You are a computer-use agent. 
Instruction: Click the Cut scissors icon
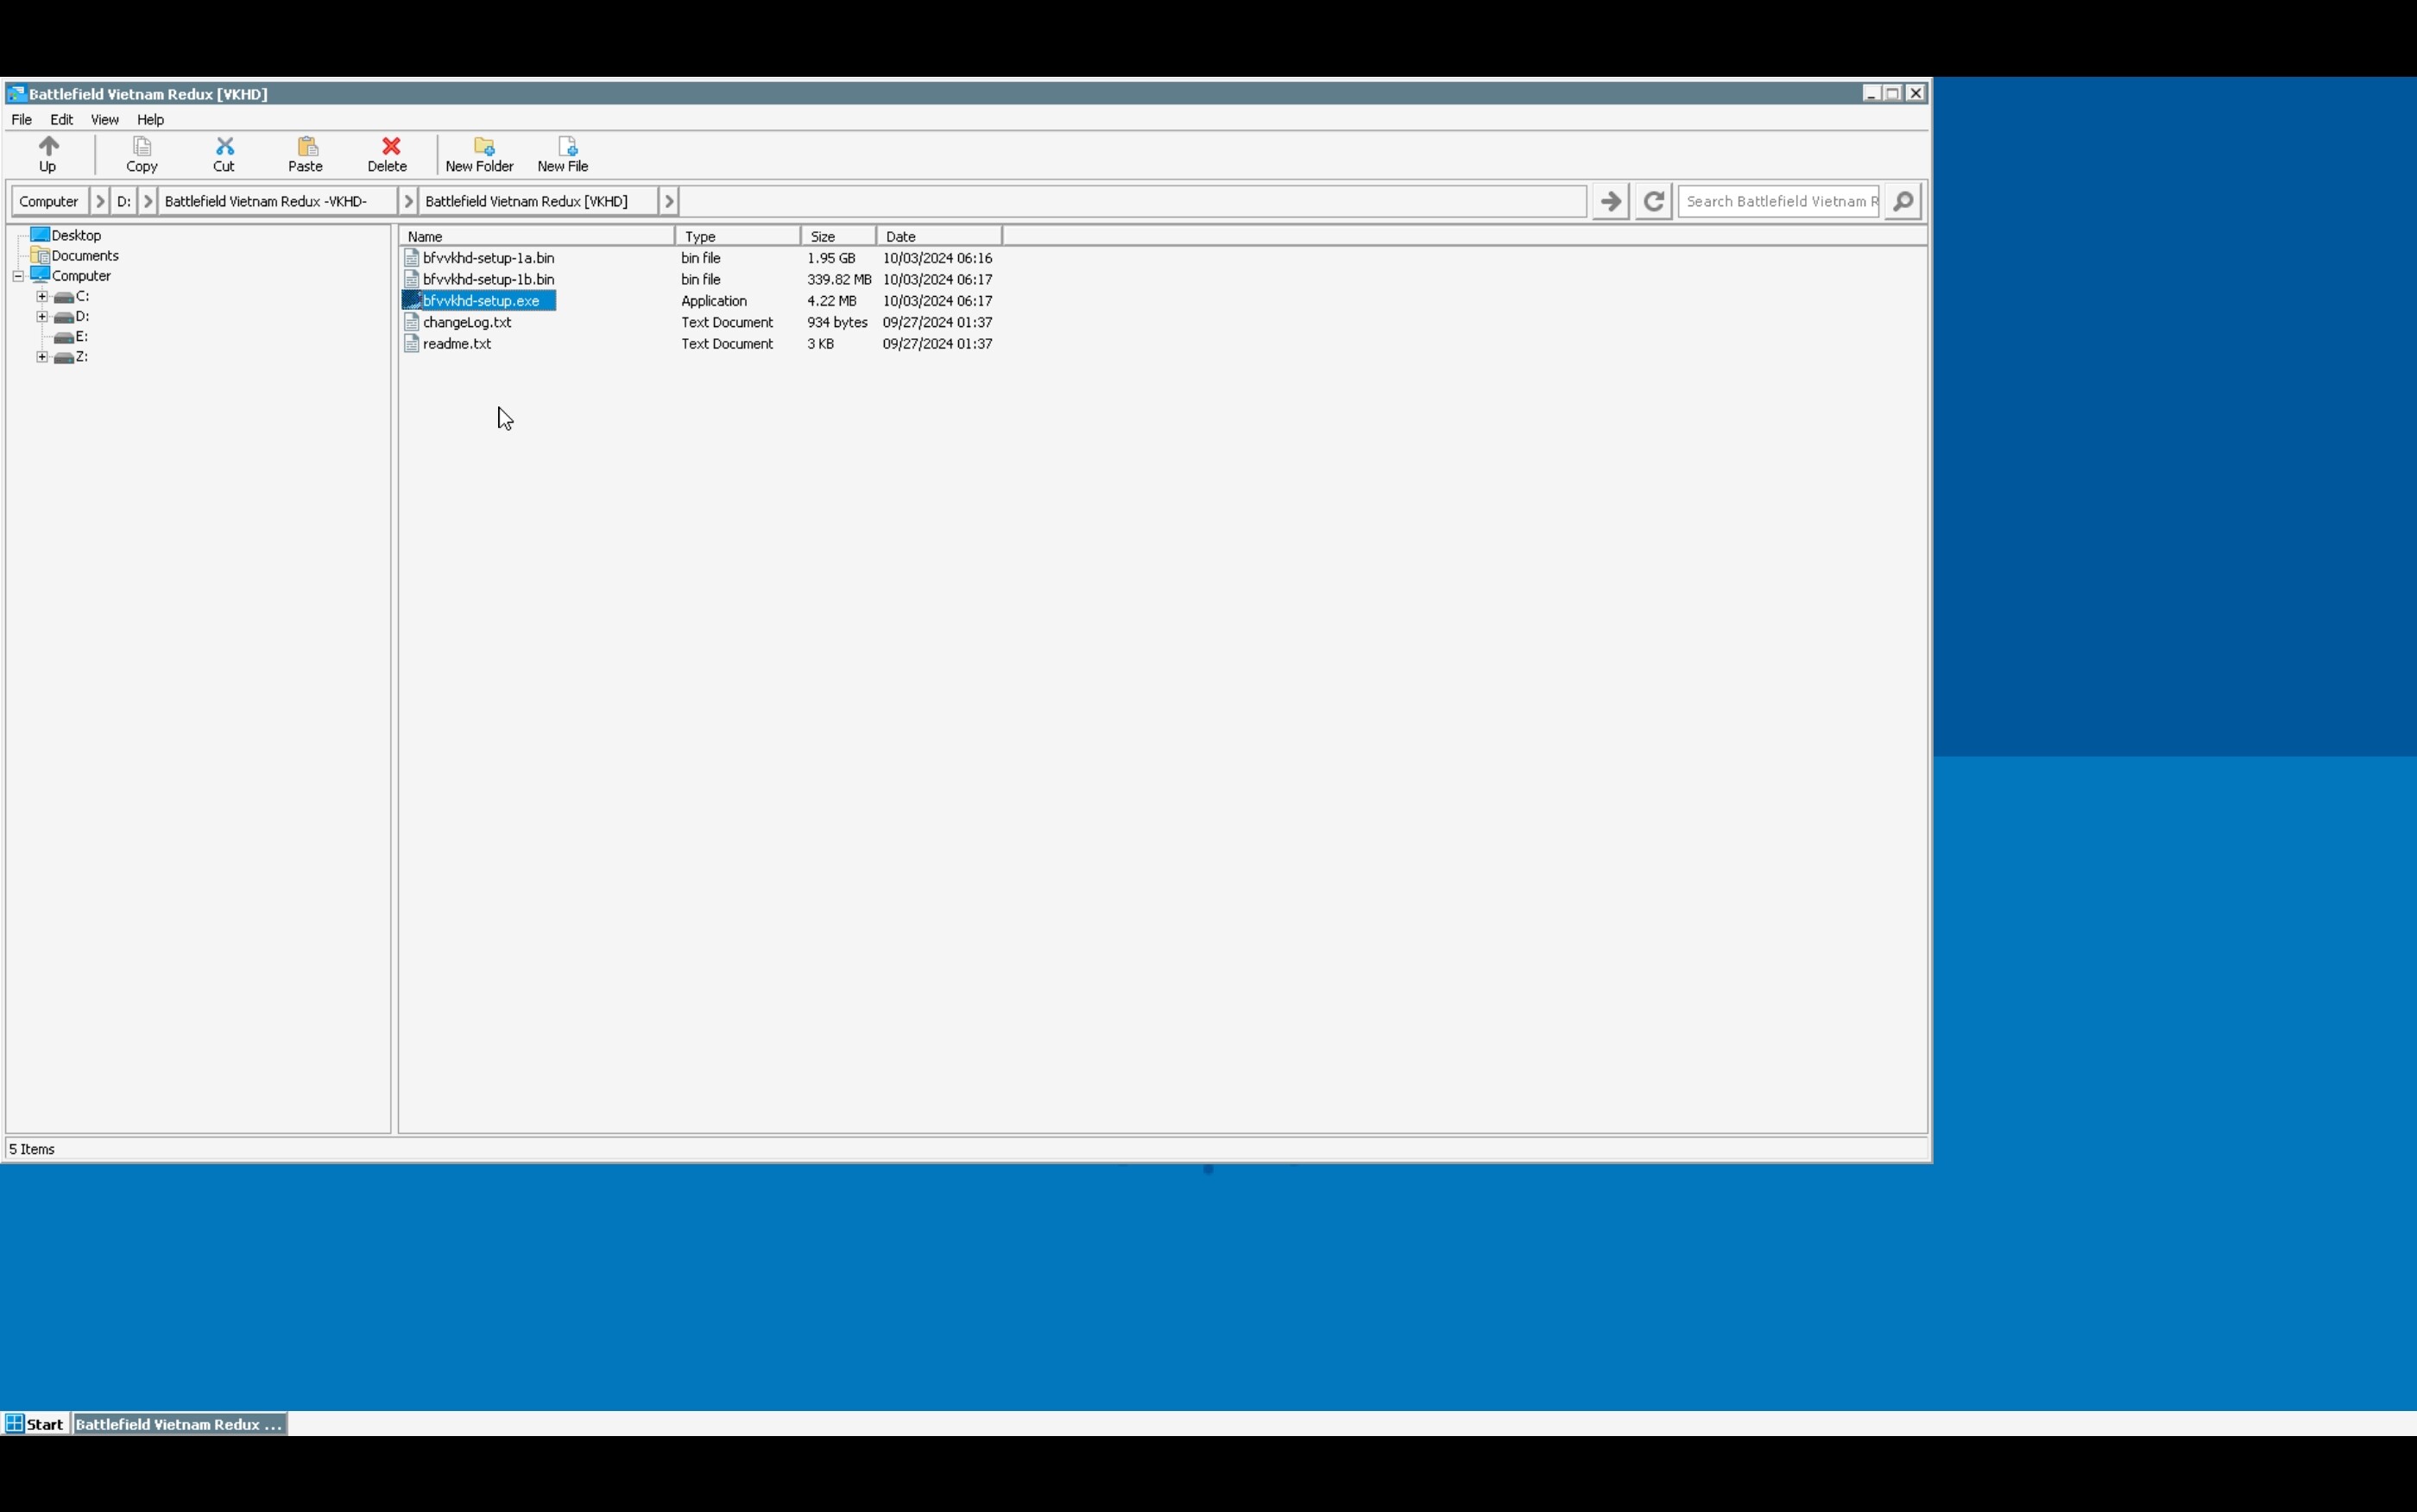pyautogui.click(x=224, y=147)
